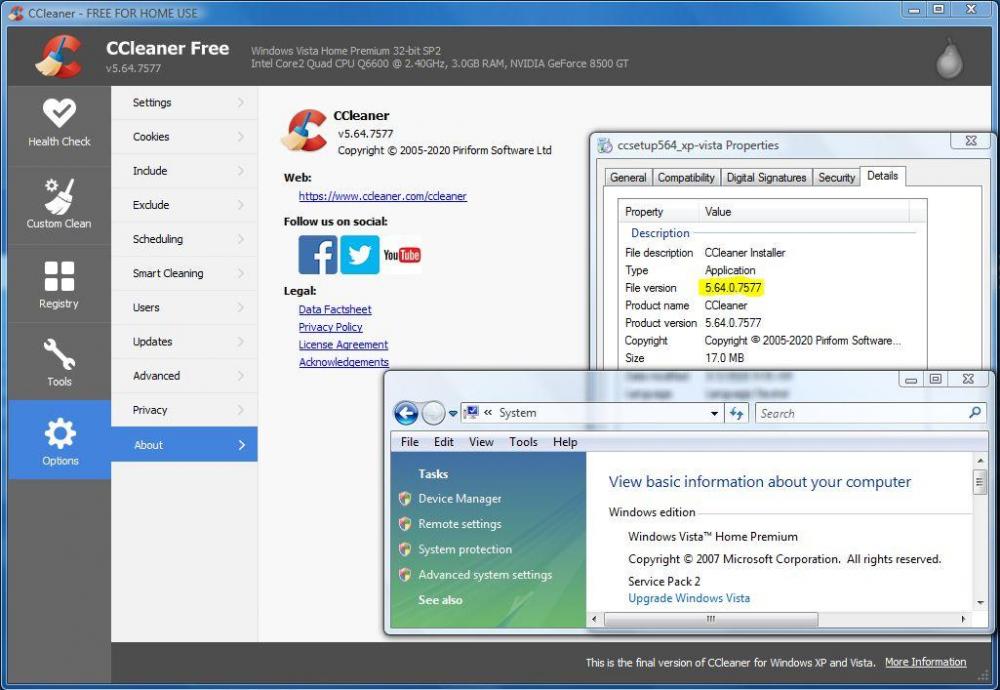
Task: Switch to the Digital Signatures tab
Action: coord(766,177)
